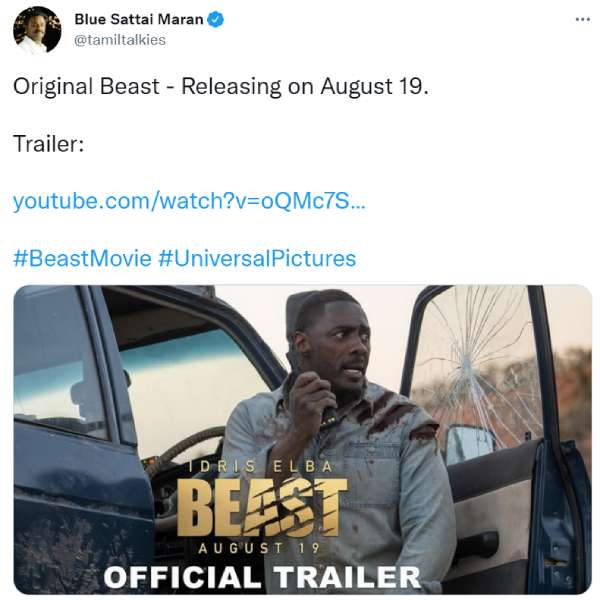Image resolution: width=600 pixels, height=600 pixels.
Task: Visit the @tamiltalkies handle
Action: pos(120,40)
